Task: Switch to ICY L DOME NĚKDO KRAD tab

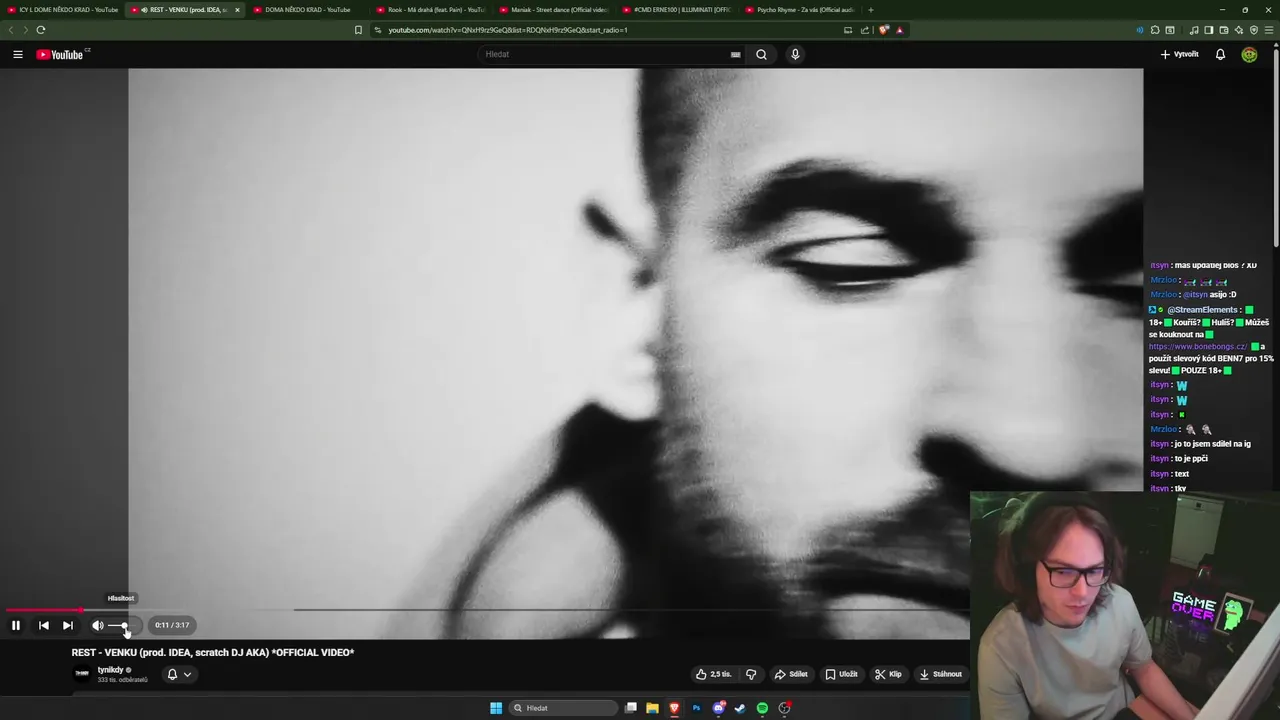Action: coord(61,10)
